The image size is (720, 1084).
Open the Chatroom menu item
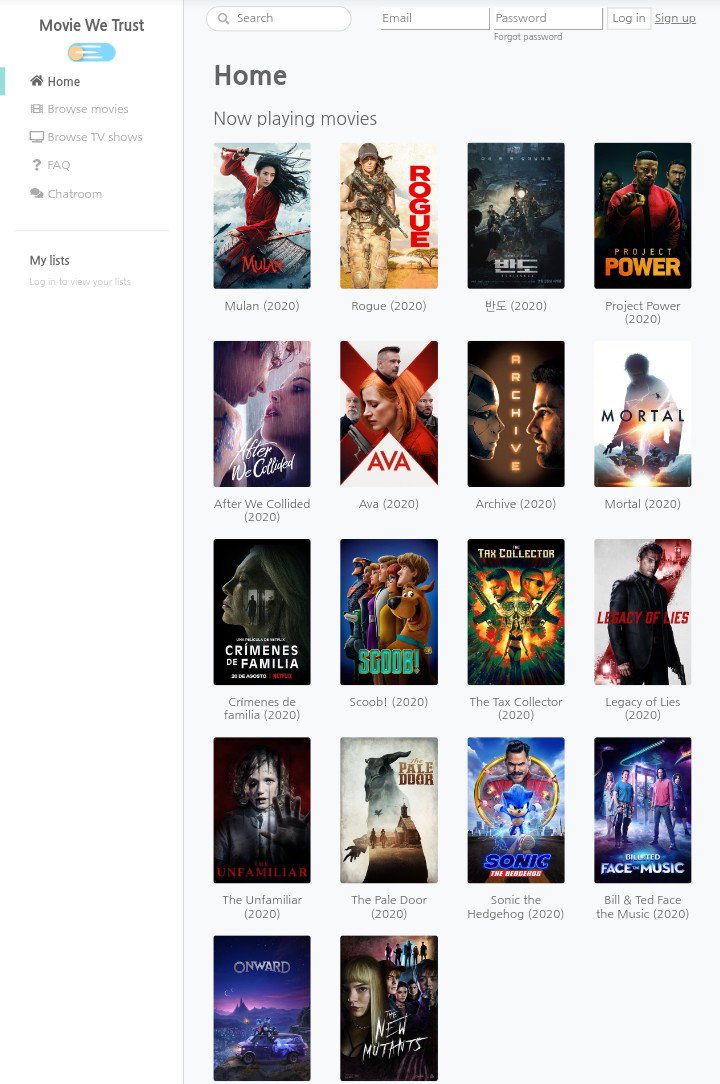[x=75, y=194]
